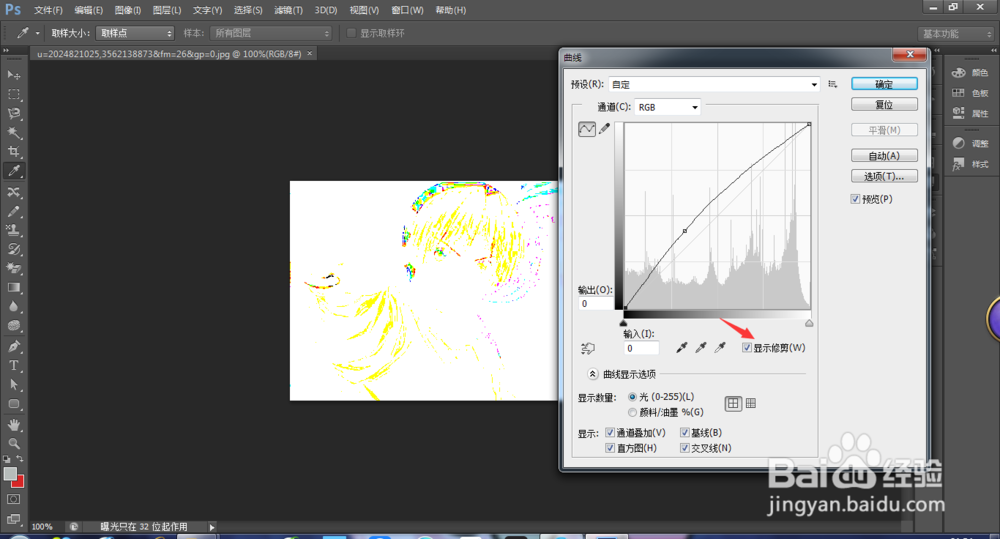This screenshot has width=1000, height=539.
Task: Activate the on-image adjustment hand icon
Action: (x=587, y=348)
